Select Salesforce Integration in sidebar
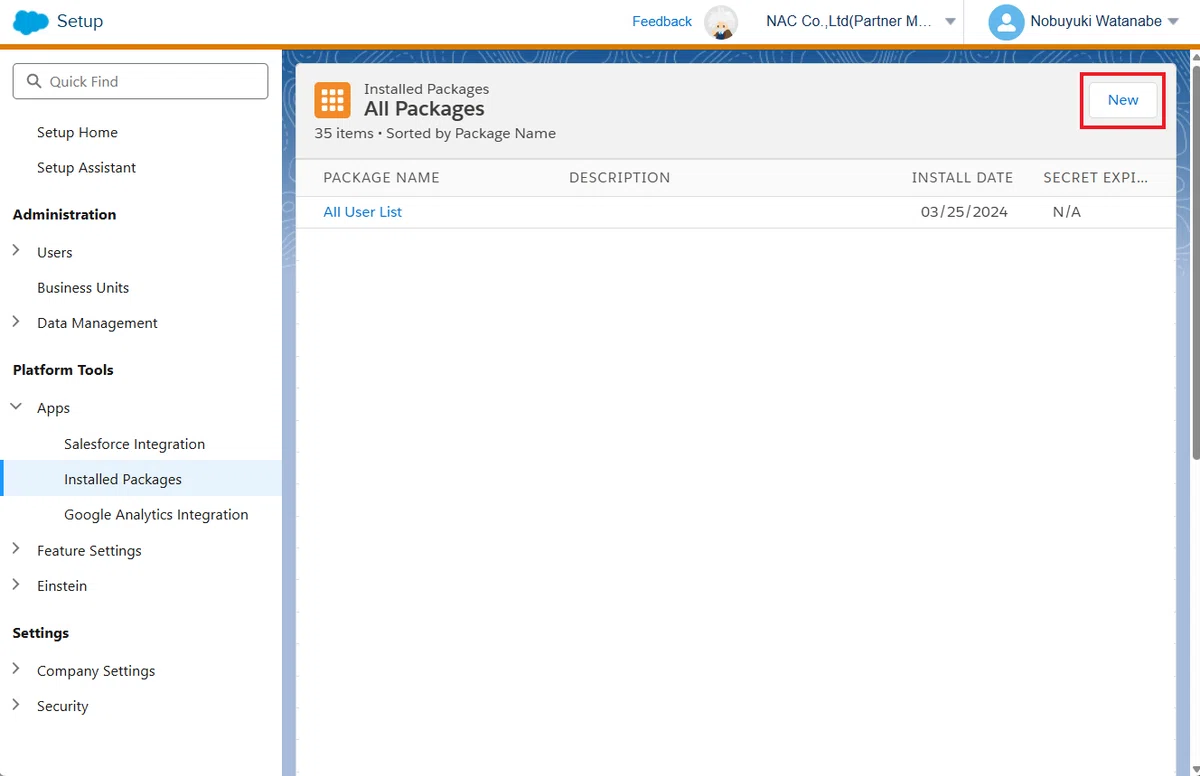Image resolution: width=1200 pixels, height=776 pixels. pos(134,444)
